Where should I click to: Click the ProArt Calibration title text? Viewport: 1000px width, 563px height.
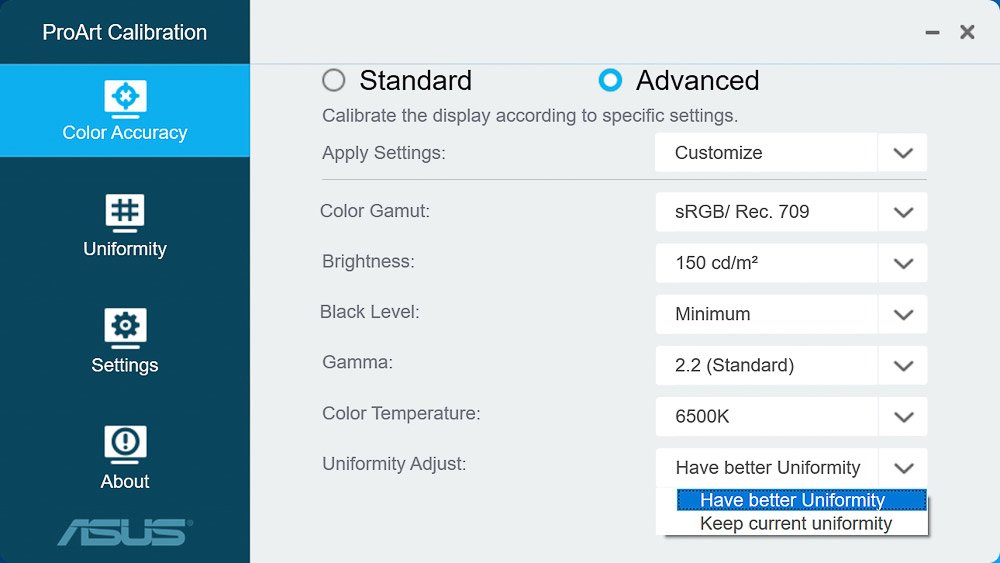click(125, 33)
